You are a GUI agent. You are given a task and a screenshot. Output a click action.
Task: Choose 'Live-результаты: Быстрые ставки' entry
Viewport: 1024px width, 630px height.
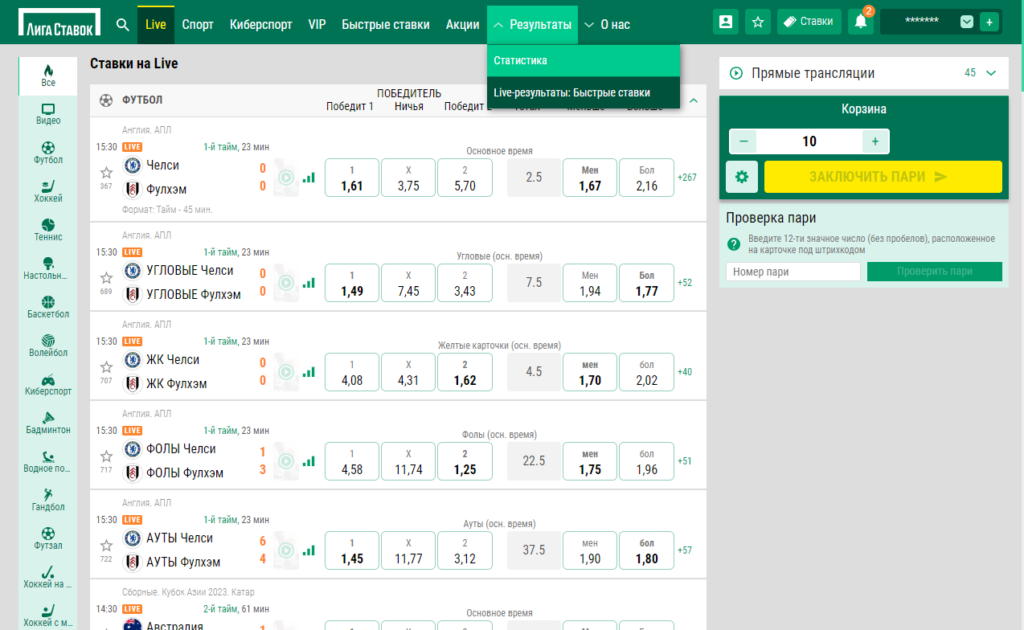click(x=583, y=93)
